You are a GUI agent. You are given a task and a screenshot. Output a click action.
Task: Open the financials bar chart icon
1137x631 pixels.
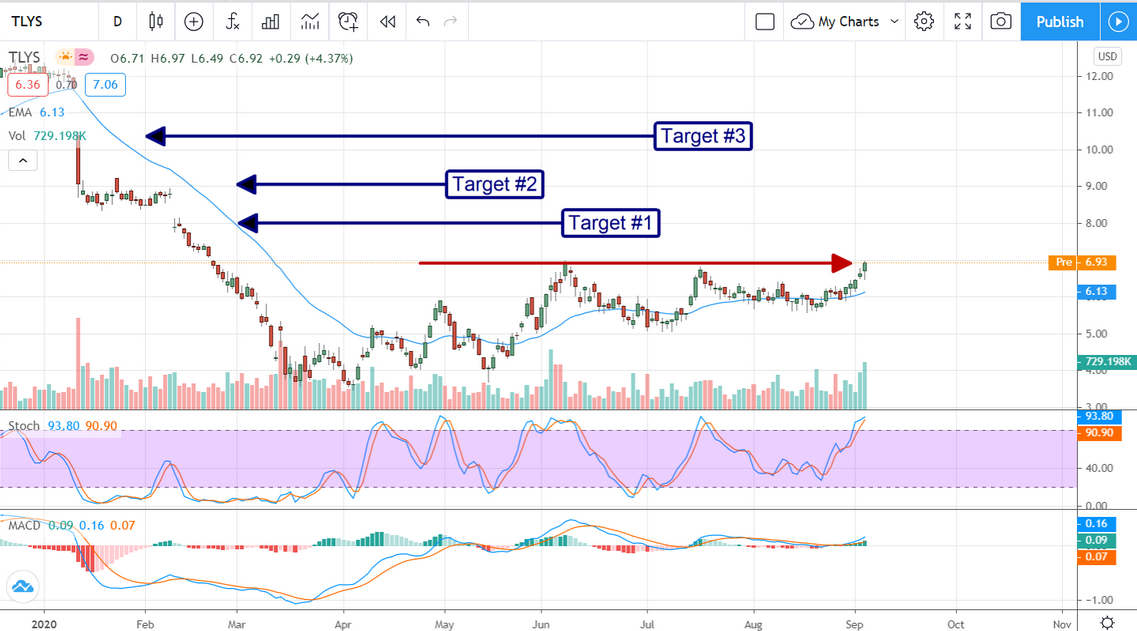[x=270, y=22]
